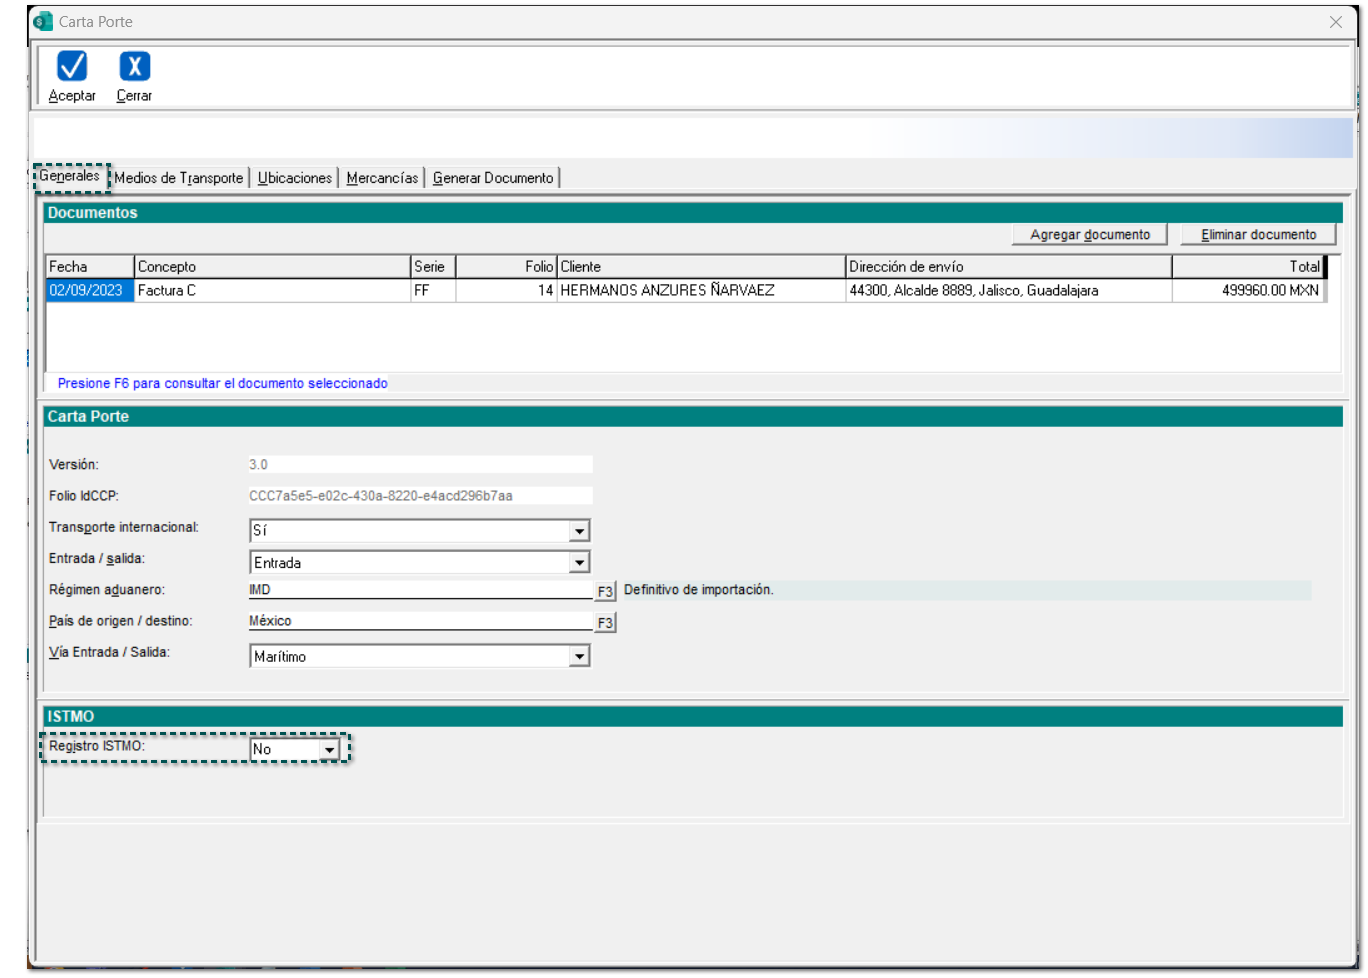Go to the Mercancías tab
Image resolution: width=1368 pixels, height=978 pixels.
pos(382,178)
